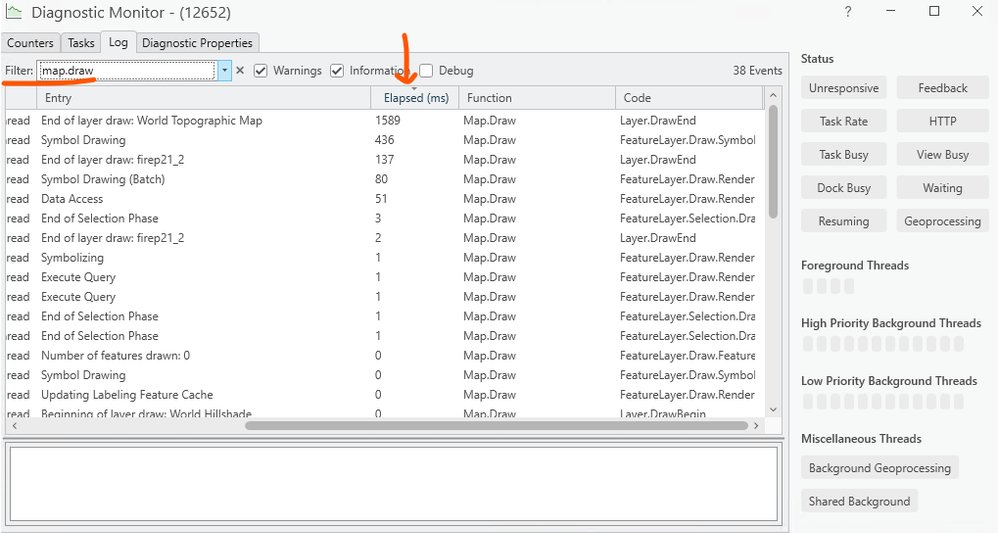Toggle the Information checkbox
Screen dimensions: 998x533
coord(337,71)
